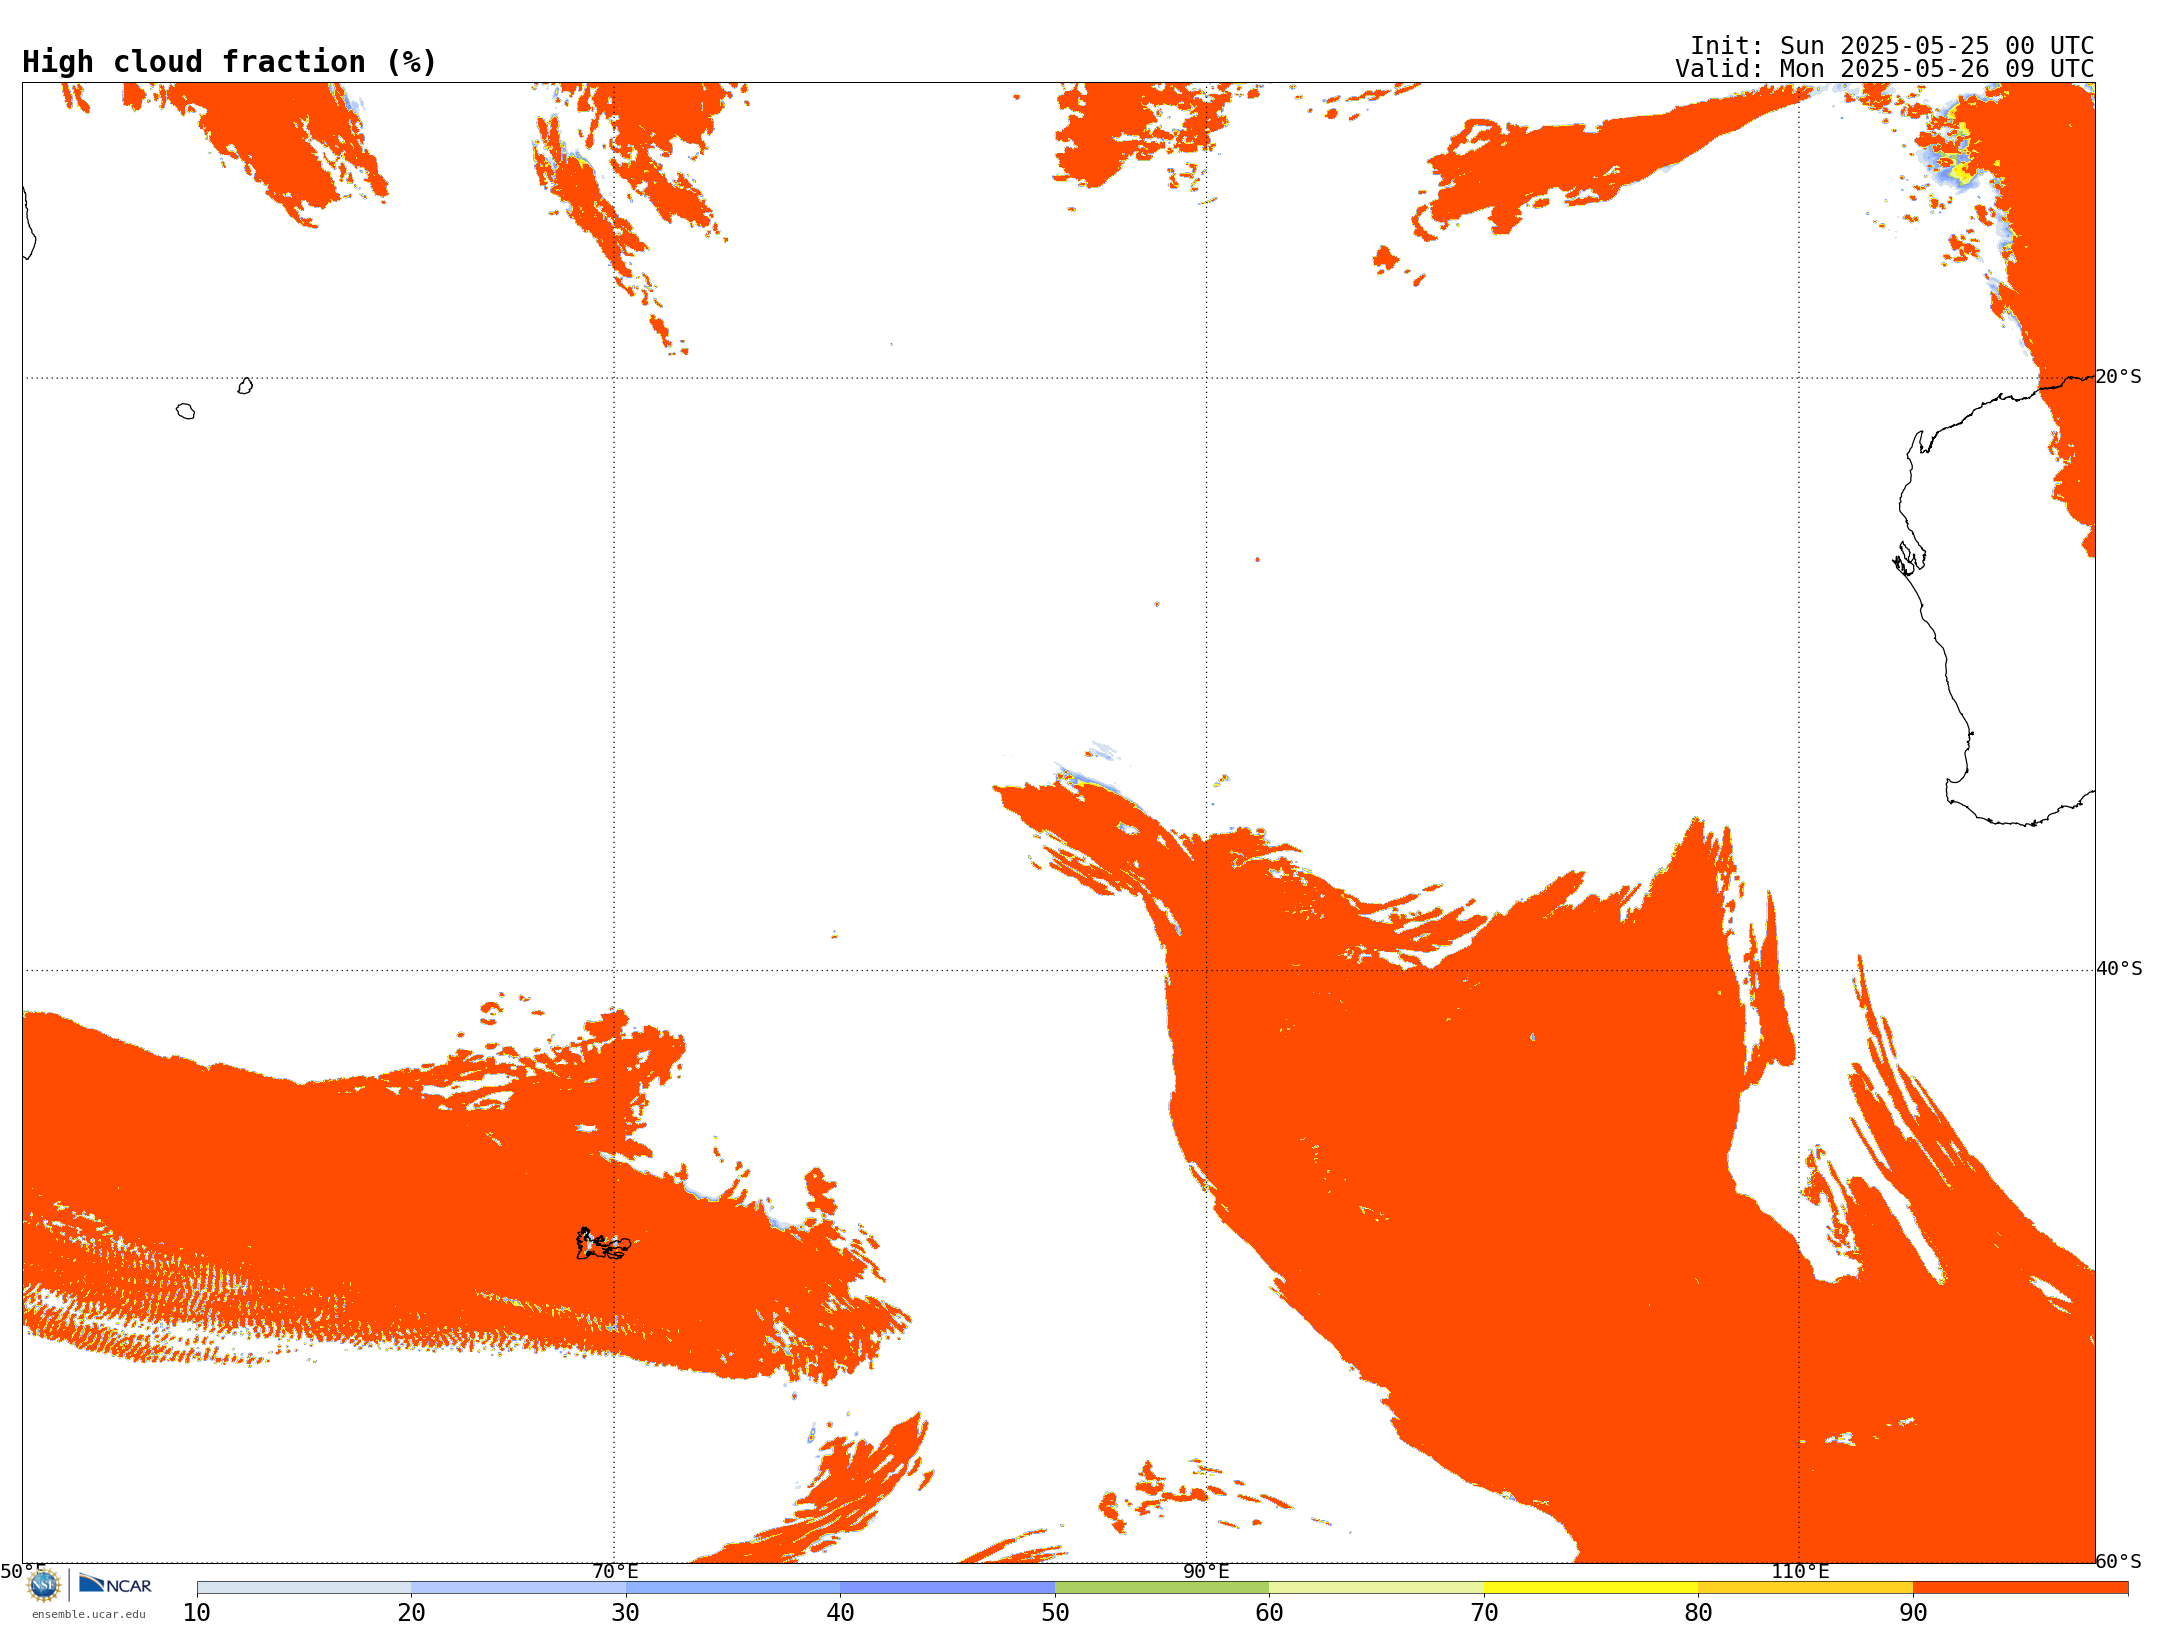This screenshot has width=2160, height=1626.
Task: Click the Shark Bay coastline on western Australia
Action: (x=1909, y=559)
